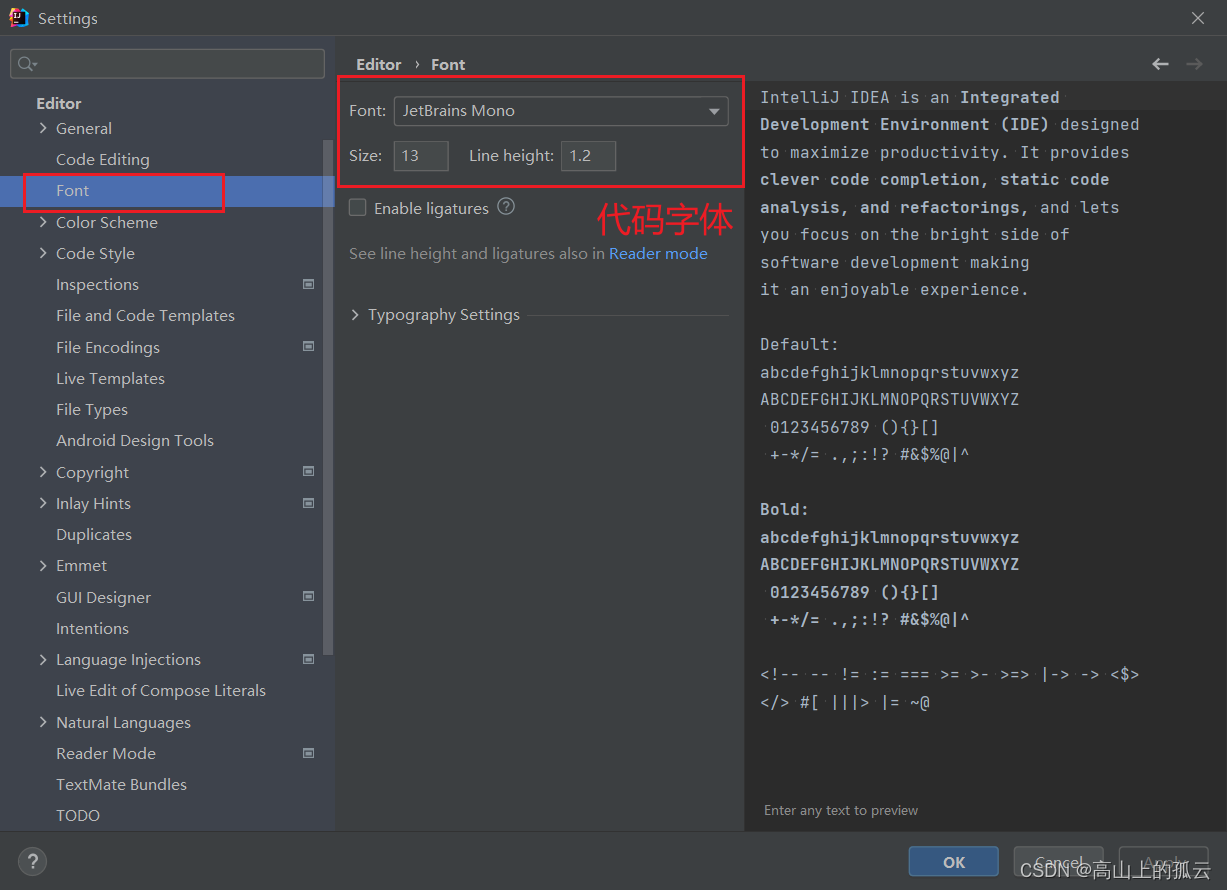Screen dimensions: 1227x890
Task: Expand the Natural Languages node
Action: tap(43, 722)
